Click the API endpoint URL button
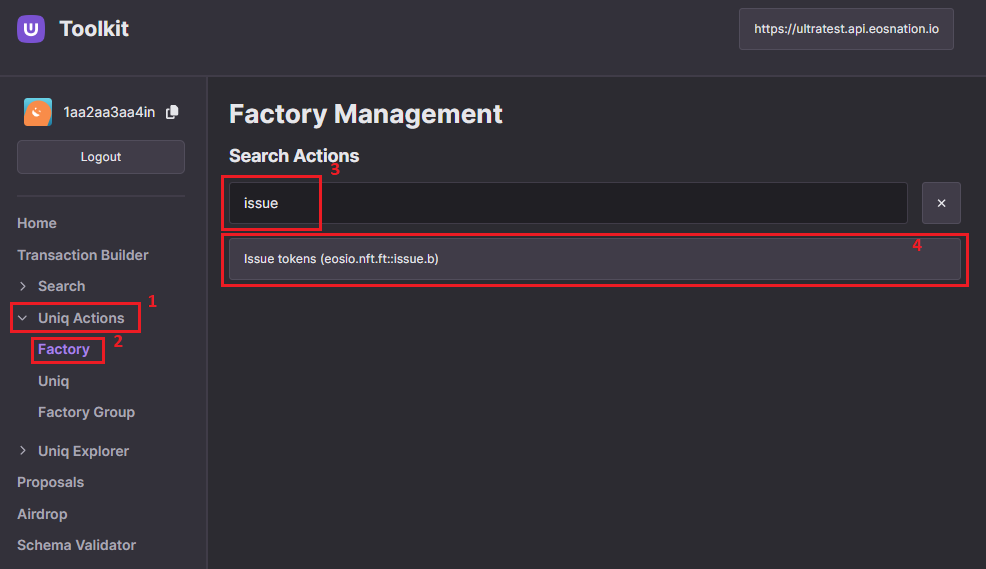The height and width of the screenshot is (569, 986). point(846,29)
